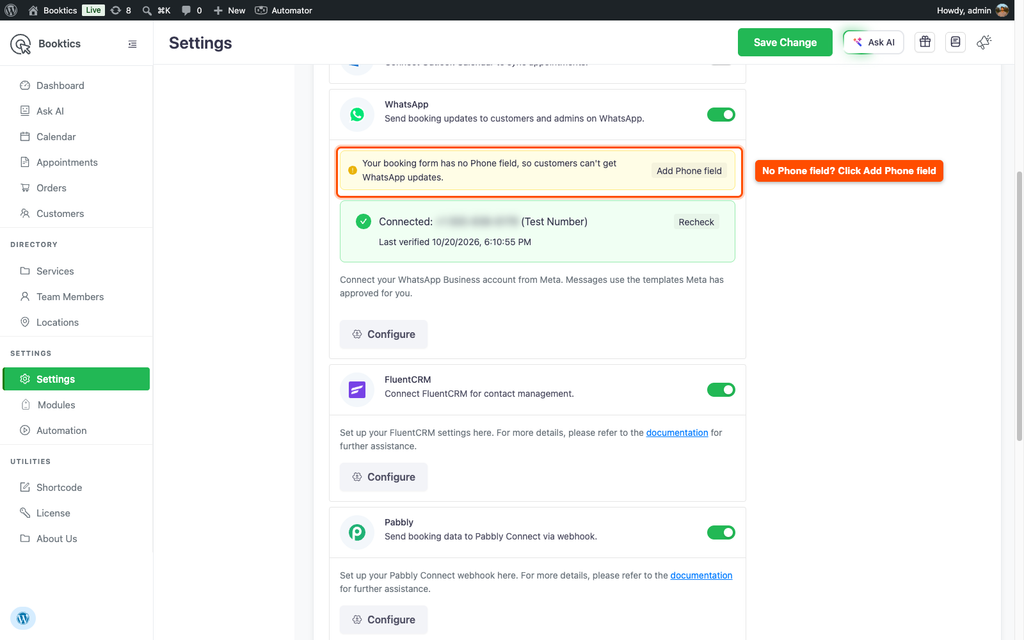This screenshot has height=640, width=1024.
Task: Open the FluentCRM documentation link
Action: pos(677,432)
